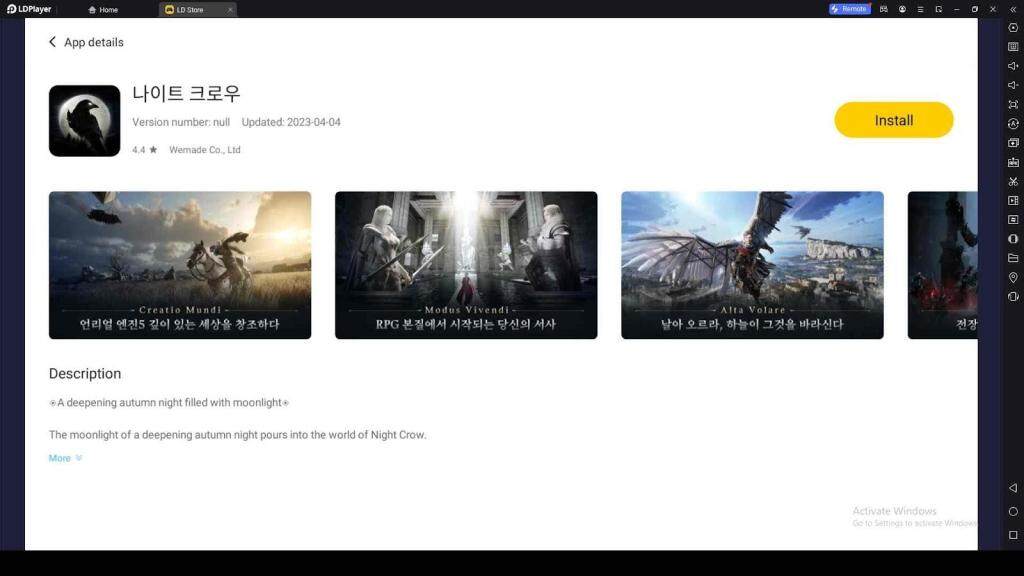Click the Wemade Co., Ltd developer name
The width and height of the screenshot is (1024, 576).
pyautogui.click(x=204, y=150)
